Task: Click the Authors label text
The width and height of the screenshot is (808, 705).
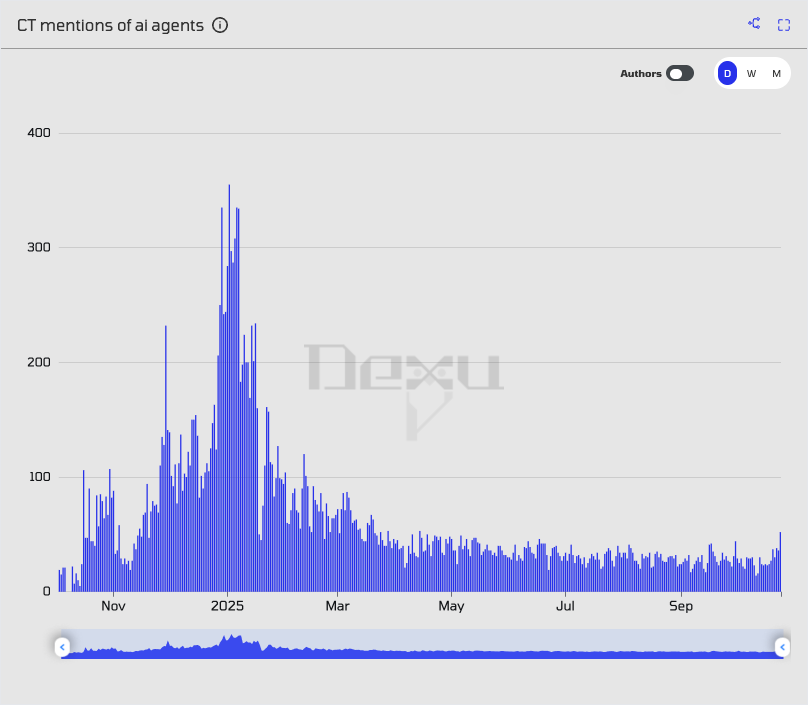Action: (640, 73)
